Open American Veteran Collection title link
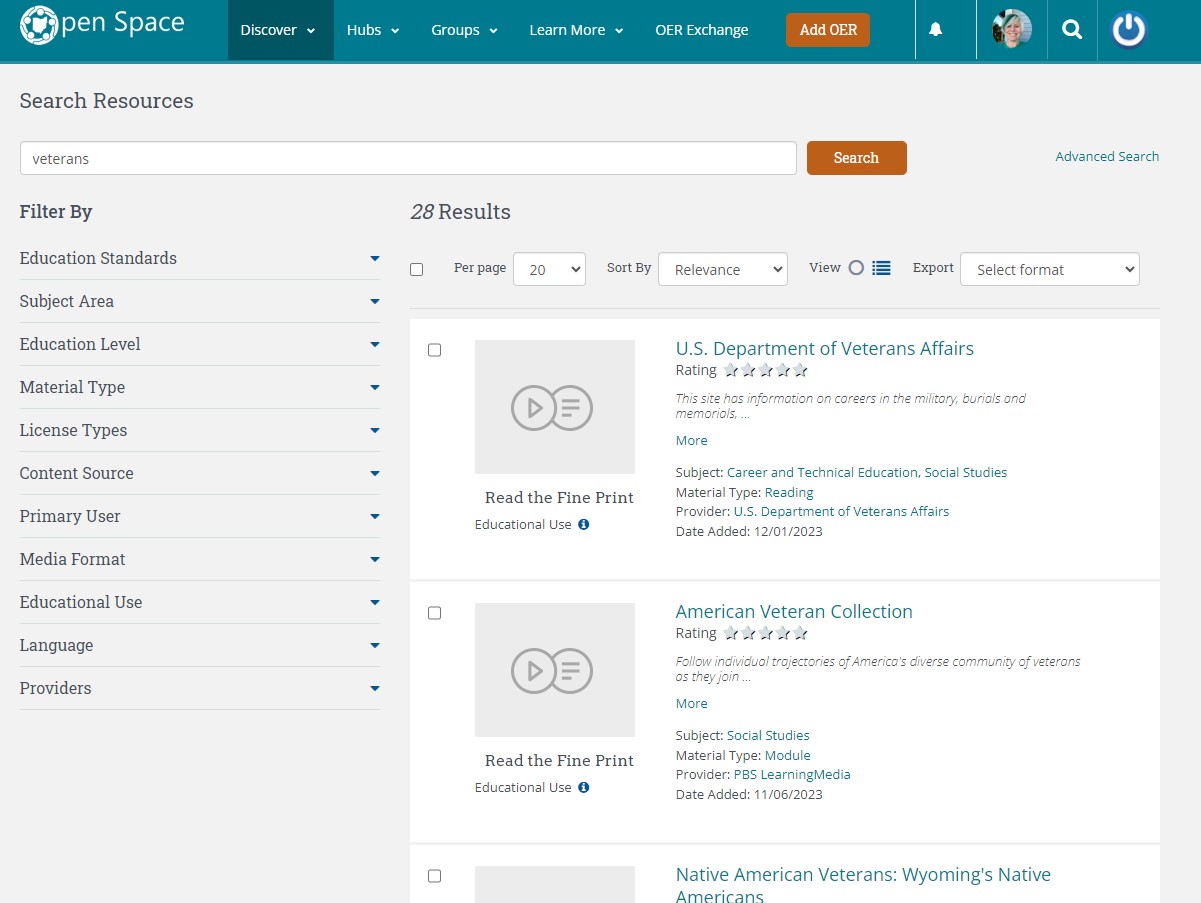1201x903 pixels. [794, 612]
